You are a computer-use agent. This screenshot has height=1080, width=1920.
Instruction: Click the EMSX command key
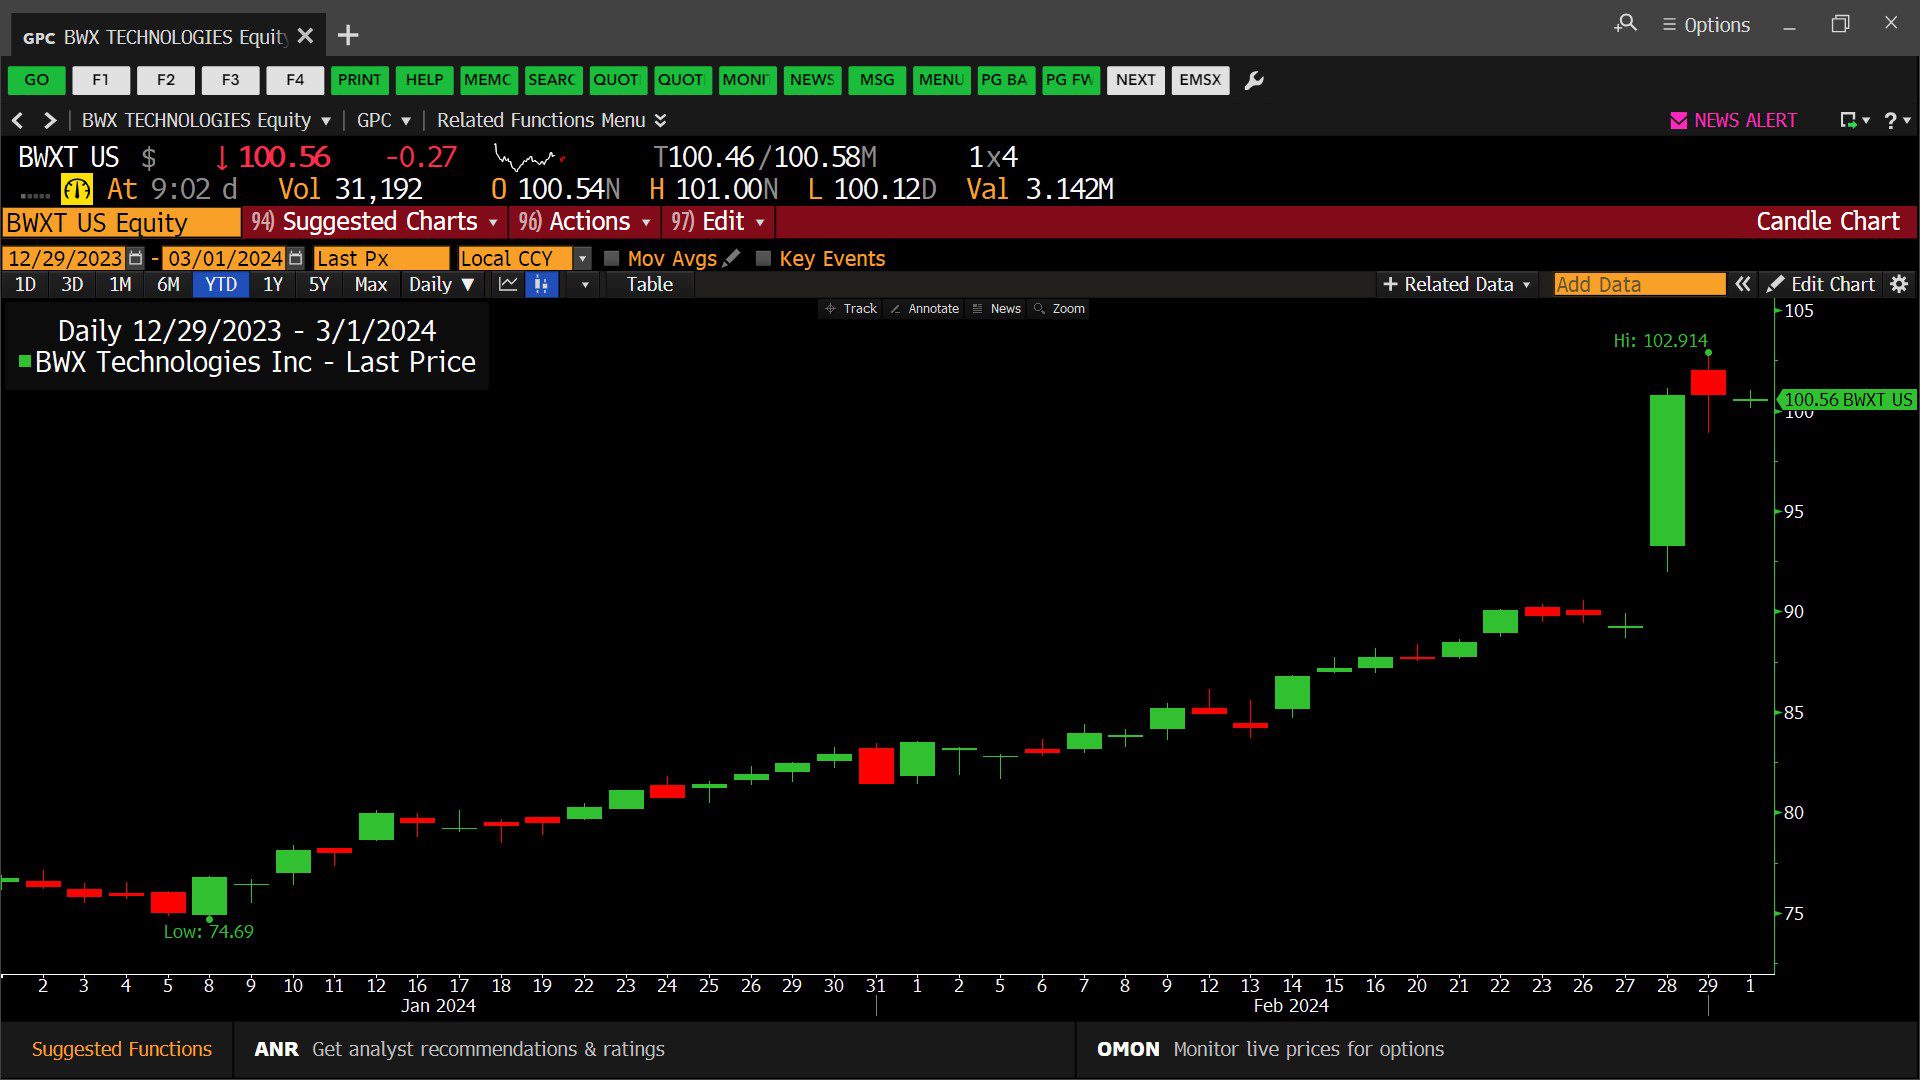coord(1200,80)
